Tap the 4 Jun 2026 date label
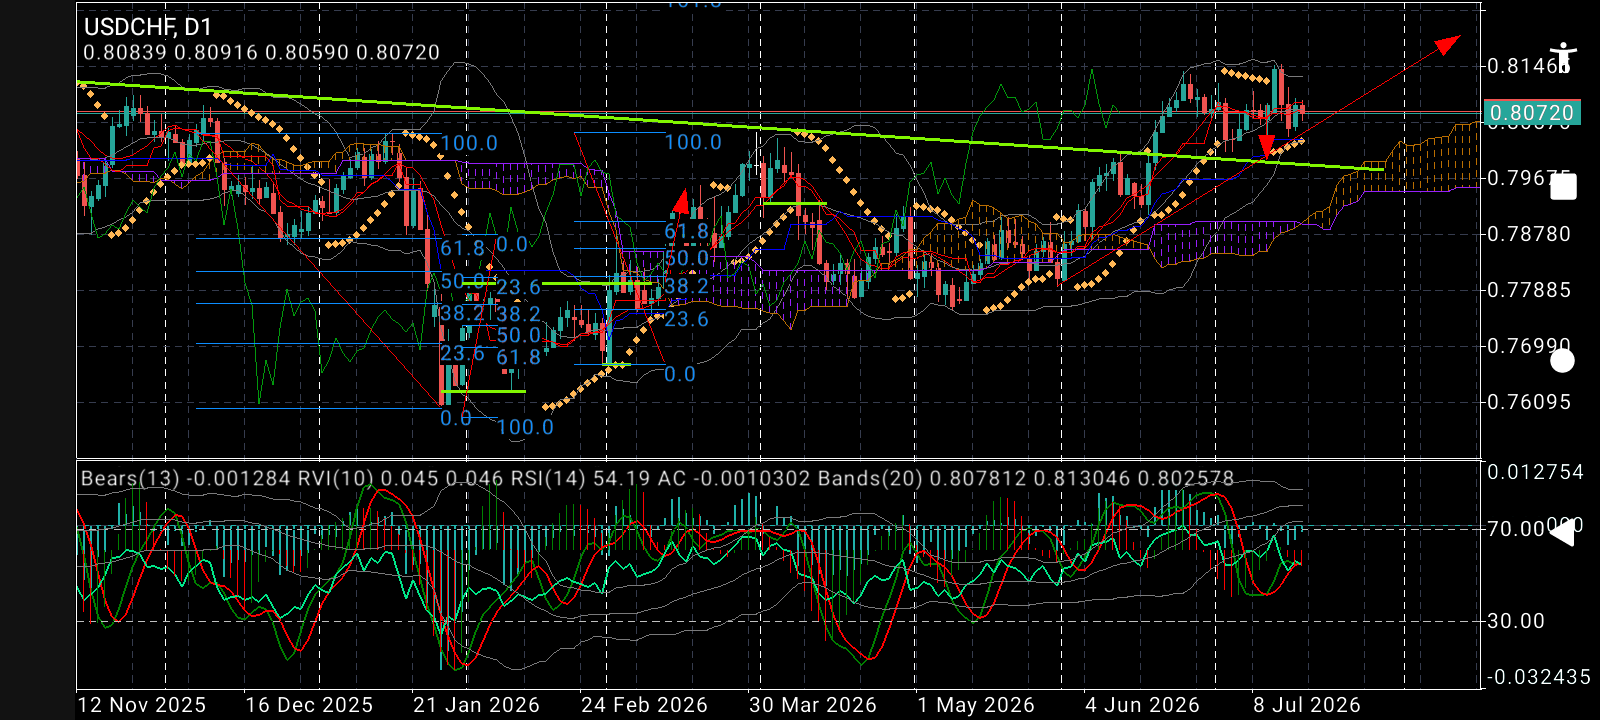Viewport: 1600px width, 720px height. tap(1142, 705)
